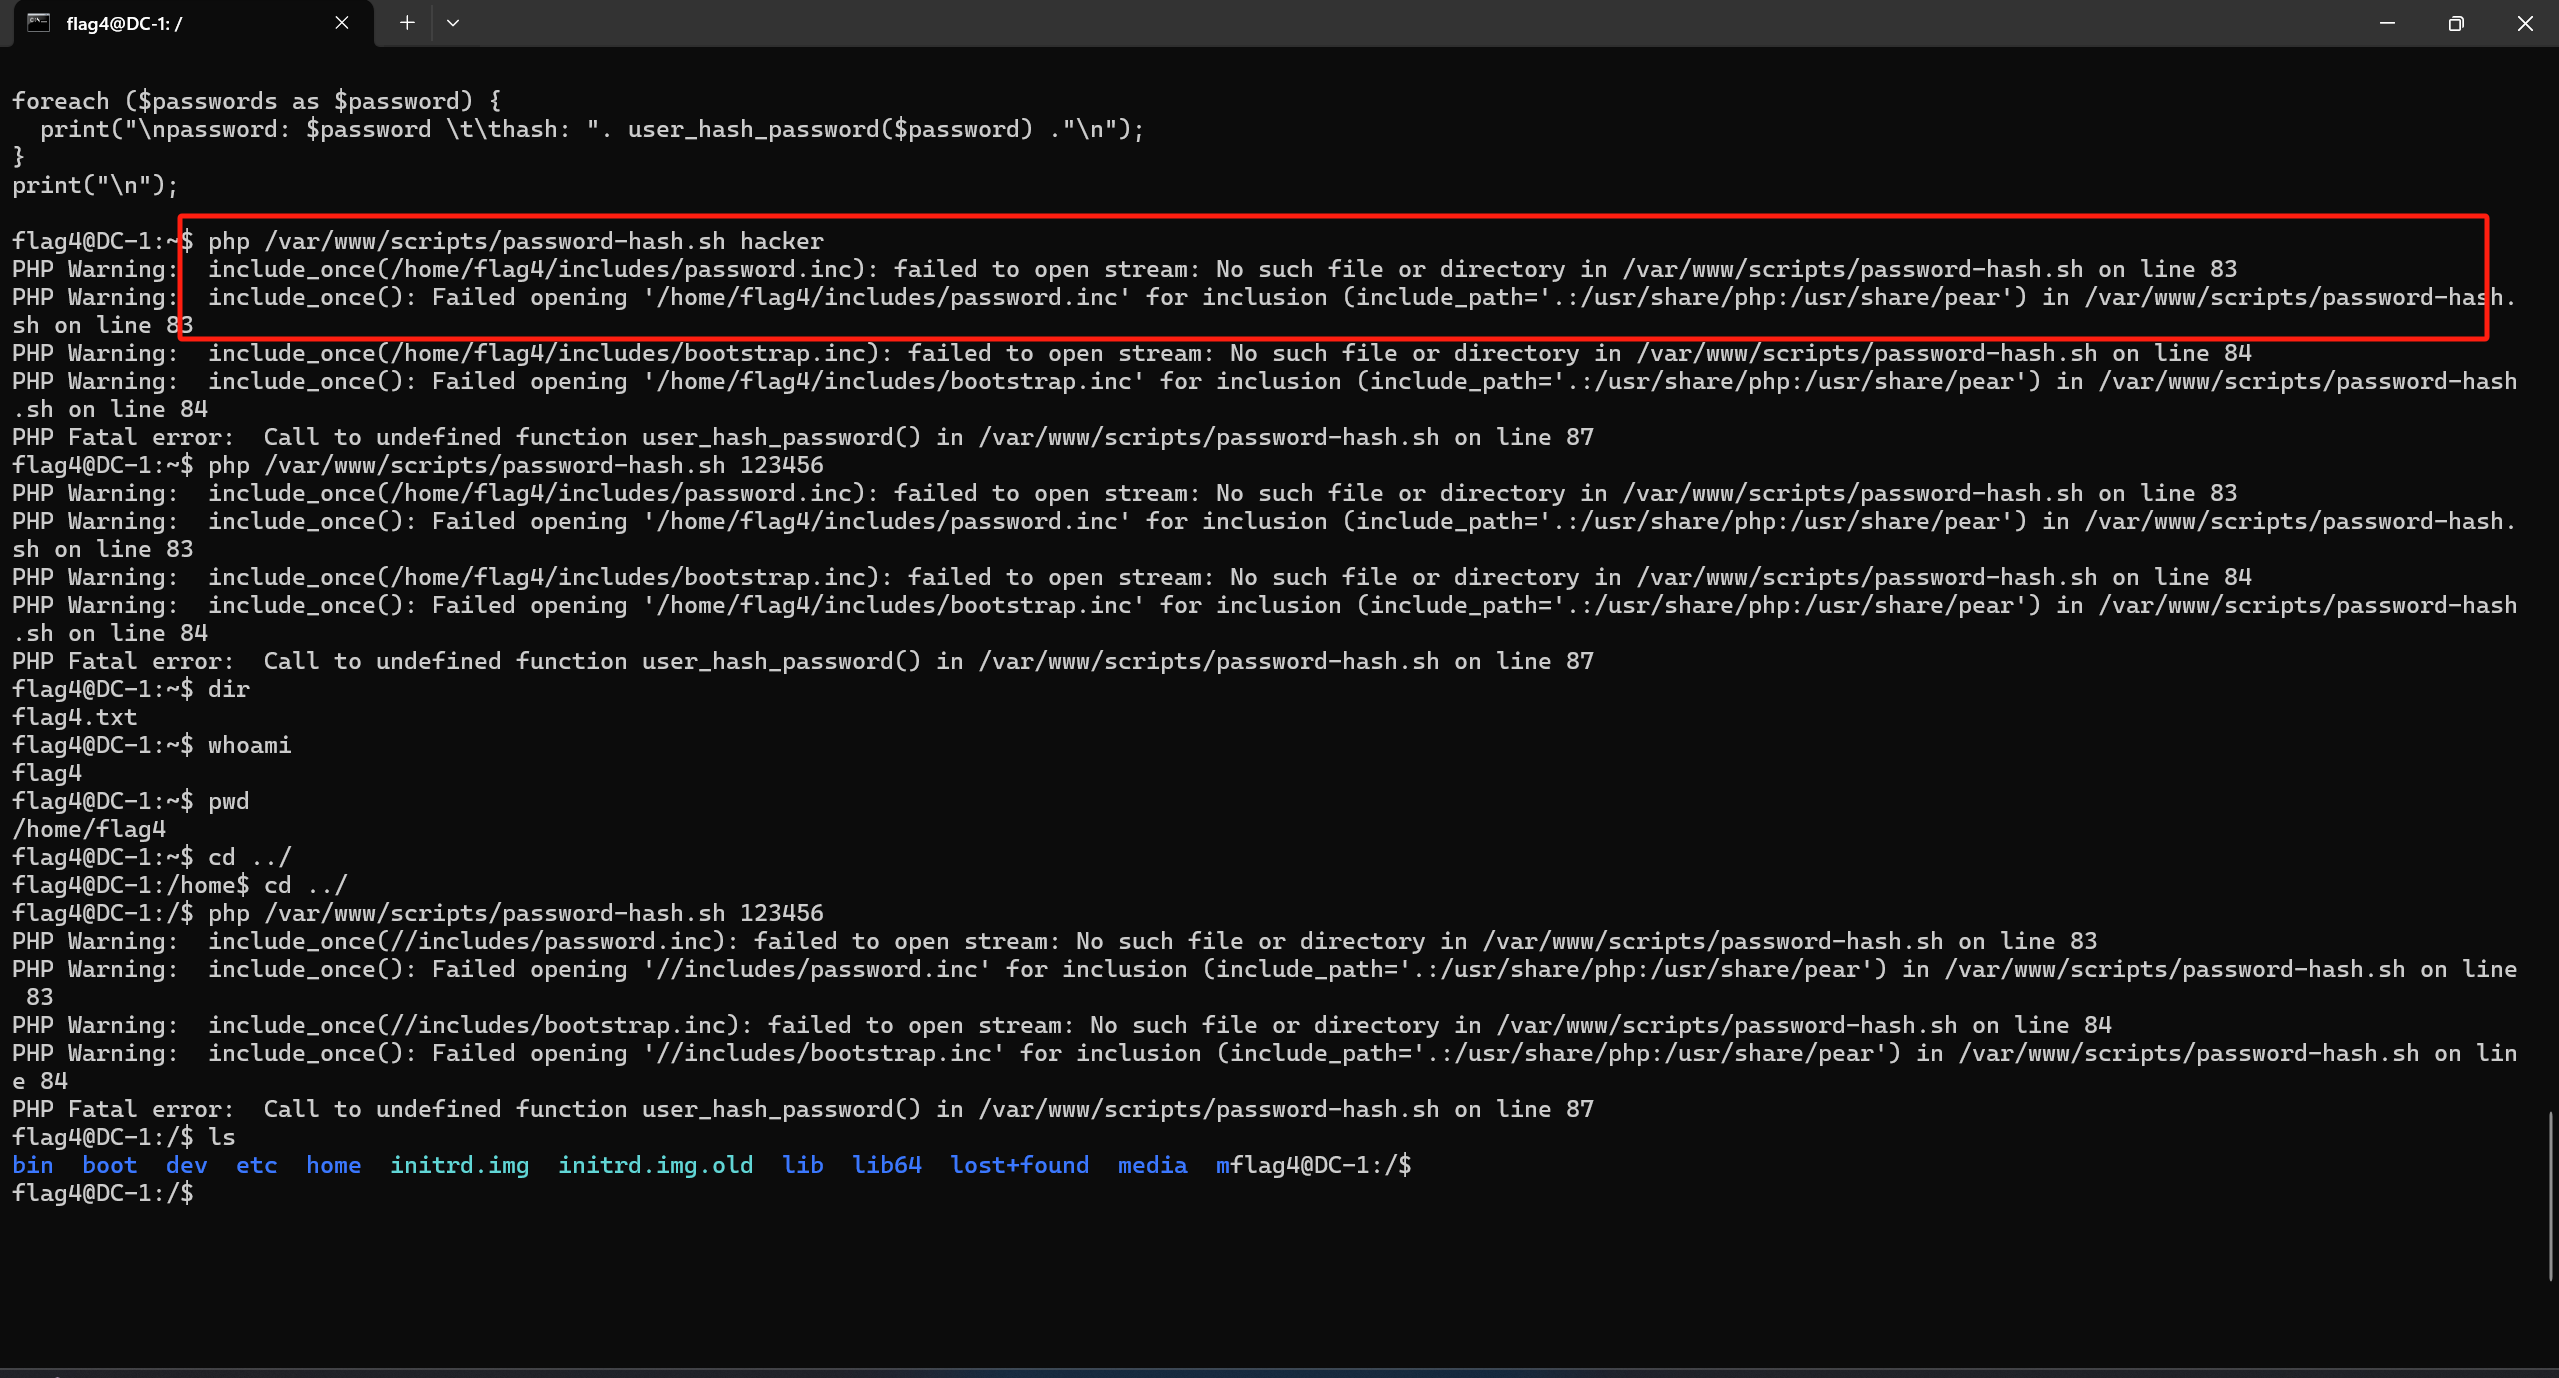Click the 'initrd.img.old' entry in ls output
The height and width of the screenshot is (1378, 2559).
coord(655,1165)
